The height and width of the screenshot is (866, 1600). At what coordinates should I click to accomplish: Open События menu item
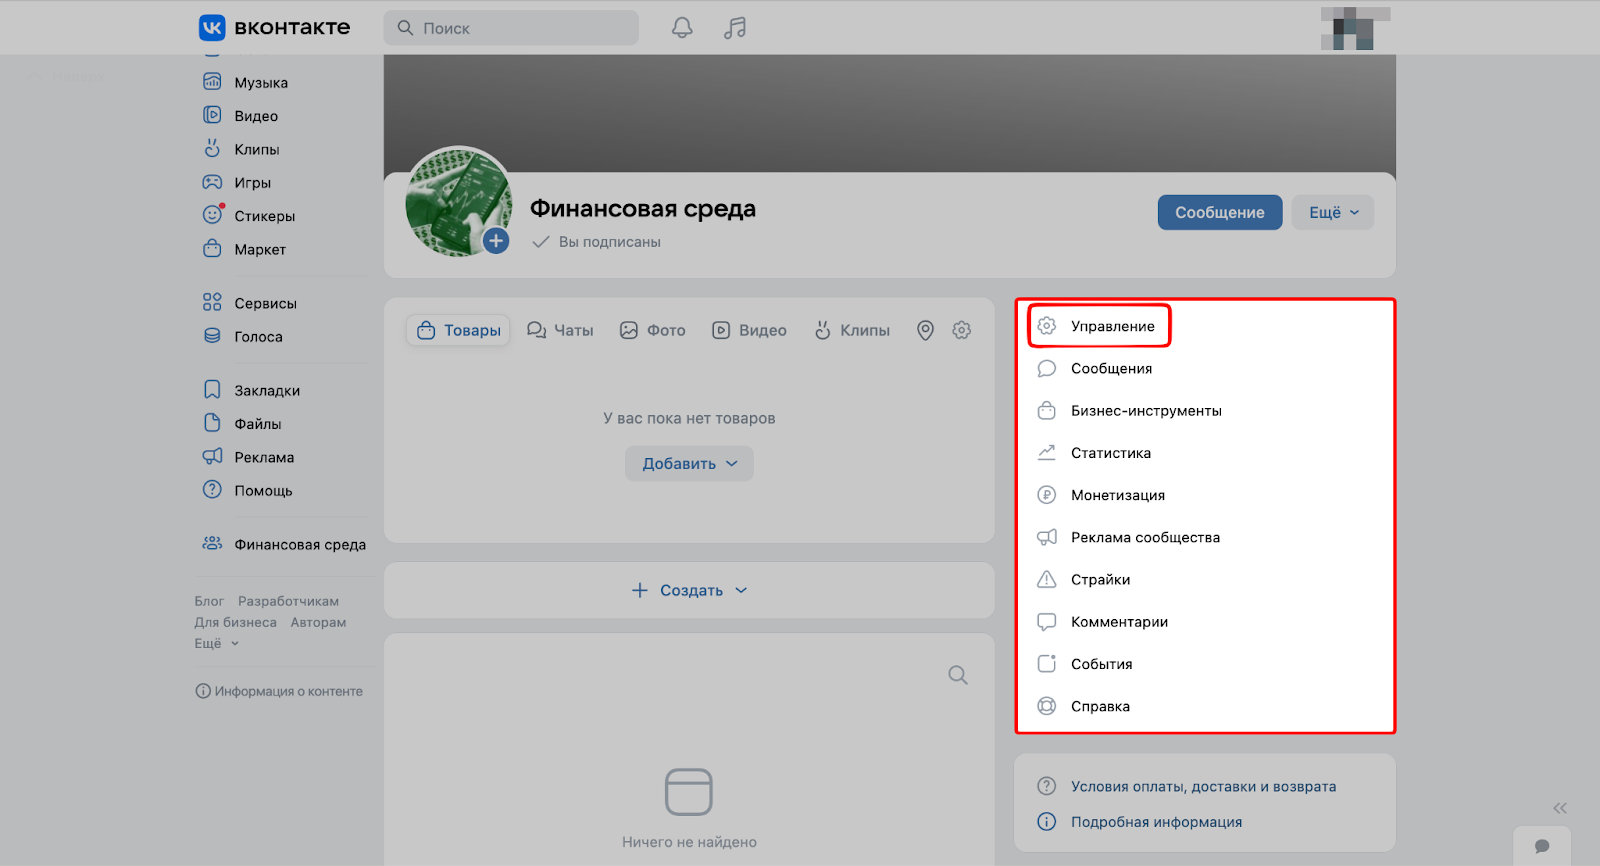pyautogui.click(x=1205, y=664)
